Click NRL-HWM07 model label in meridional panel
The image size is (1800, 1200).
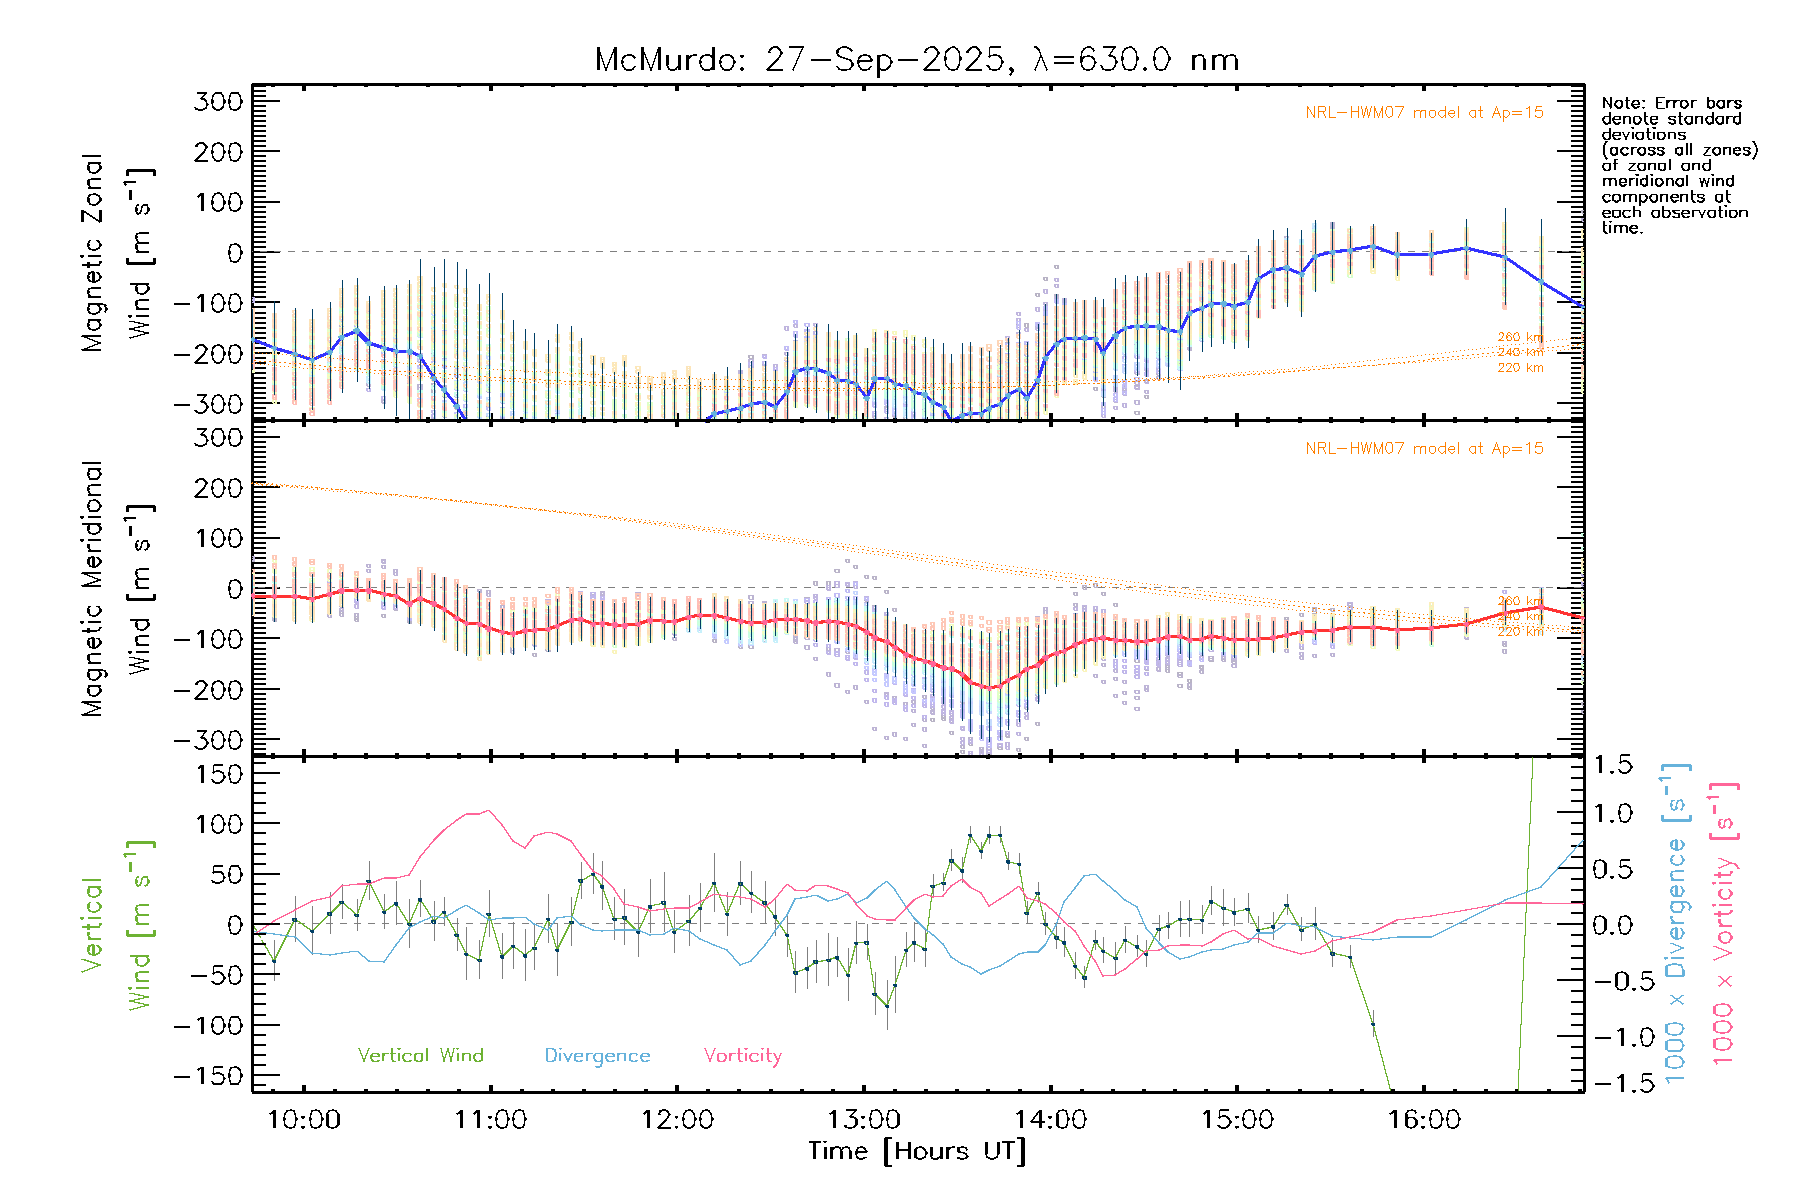click(x=1424, y=448)
